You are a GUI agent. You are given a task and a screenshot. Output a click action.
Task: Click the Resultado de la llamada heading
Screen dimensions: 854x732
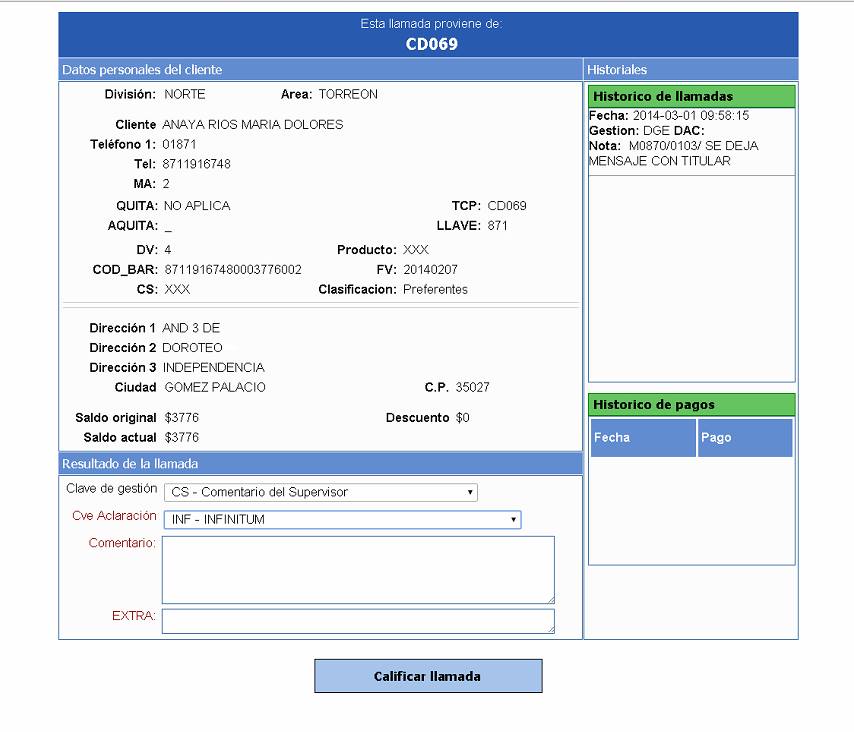coord(130,464)
